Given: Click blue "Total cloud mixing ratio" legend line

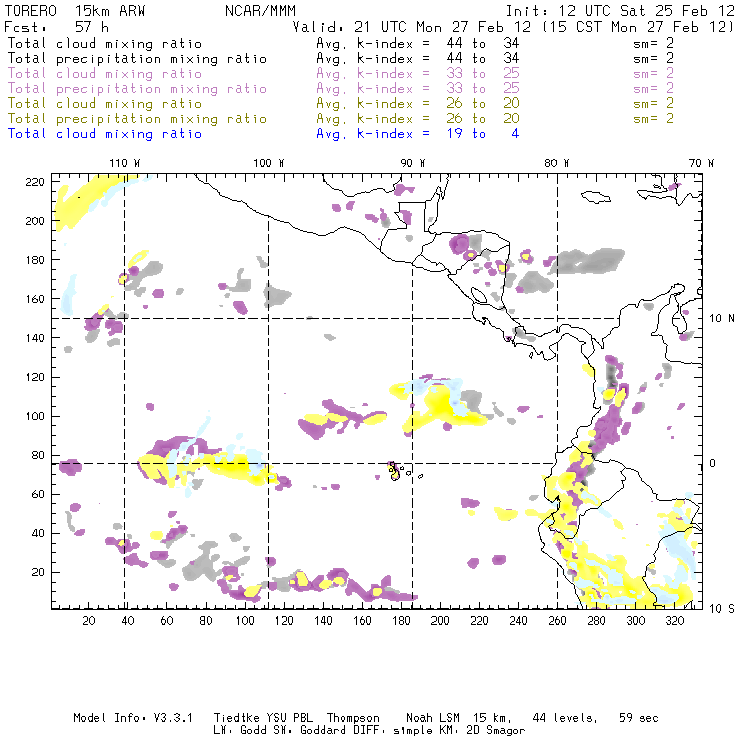Looking at the screenshot, I should [105, 134].
